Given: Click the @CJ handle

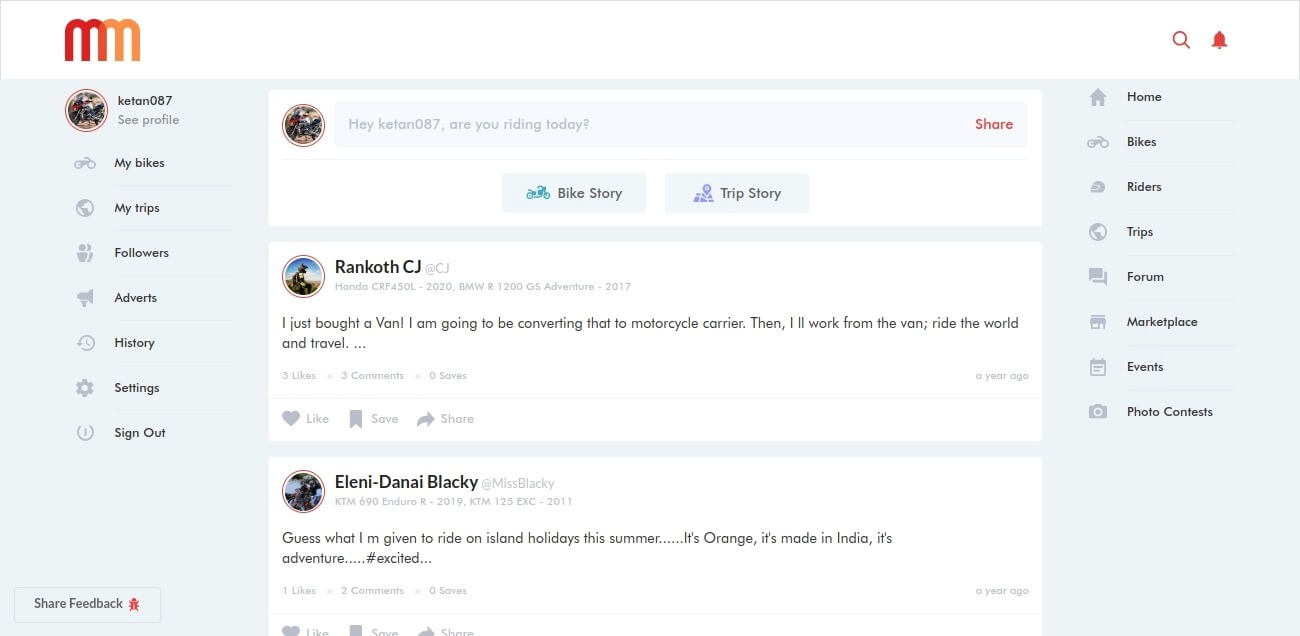Looking at the screenshot, I should pyautogui.click(x=437, y=269).
